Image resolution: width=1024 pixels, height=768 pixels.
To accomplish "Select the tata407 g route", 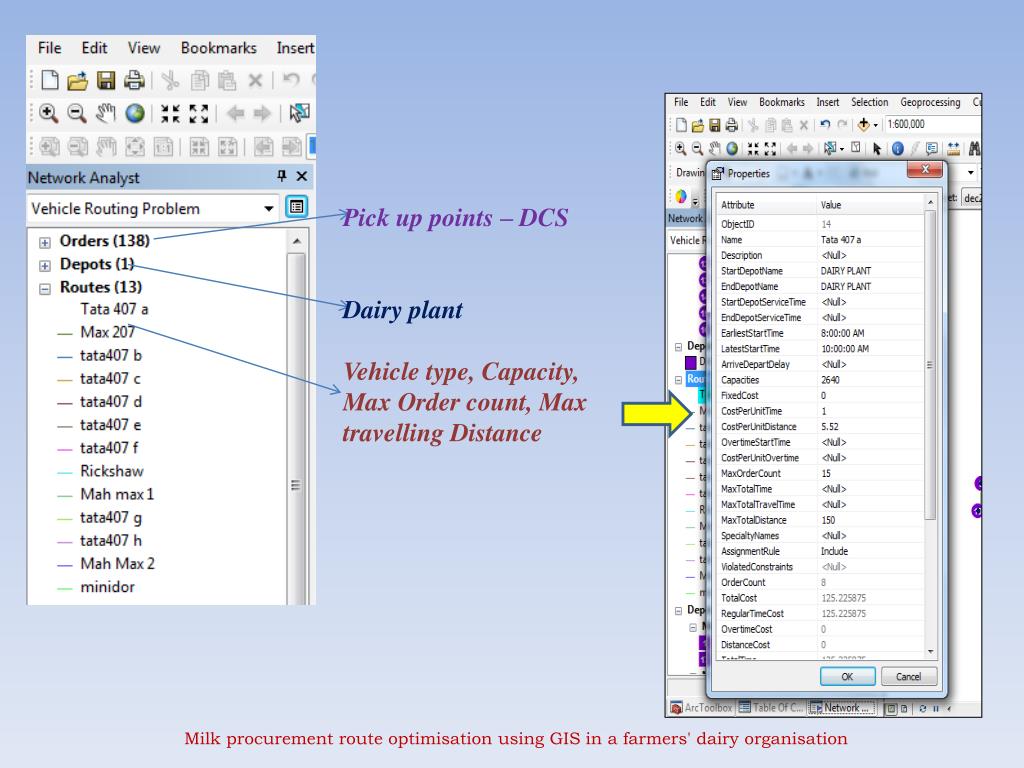I will point(110,518).
